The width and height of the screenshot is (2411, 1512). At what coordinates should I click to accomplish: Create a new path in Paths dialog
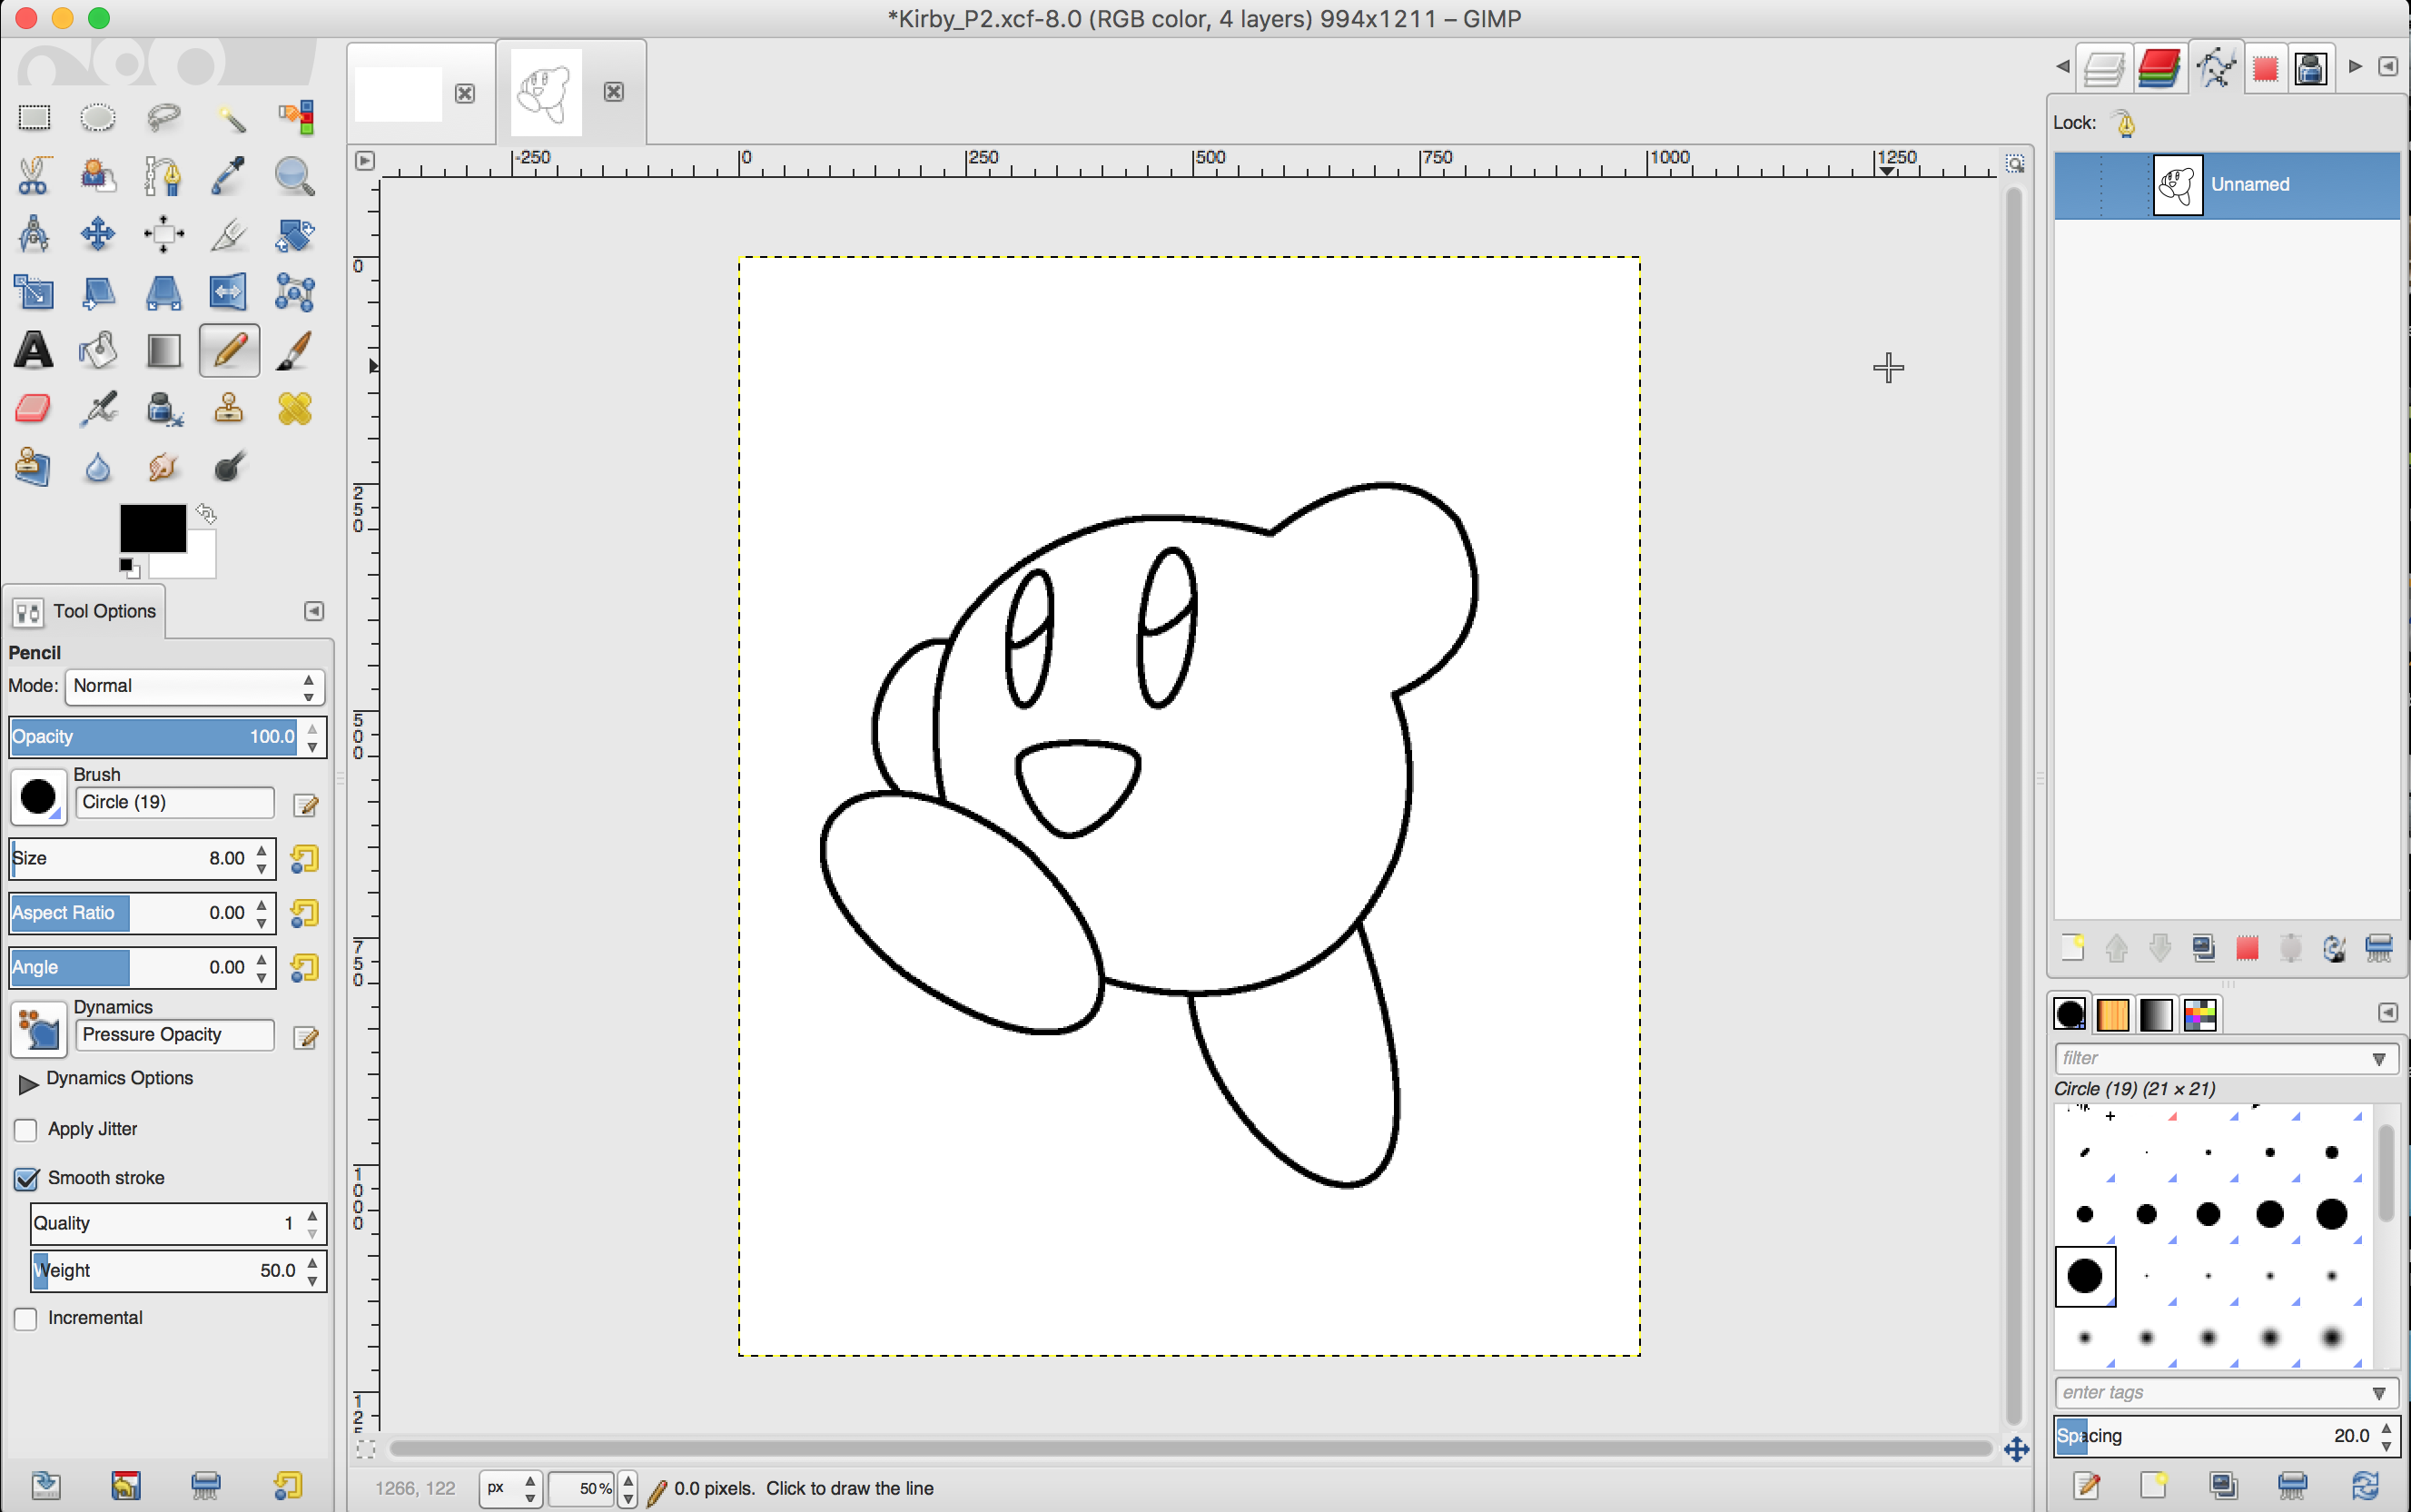pos(2072,948)
